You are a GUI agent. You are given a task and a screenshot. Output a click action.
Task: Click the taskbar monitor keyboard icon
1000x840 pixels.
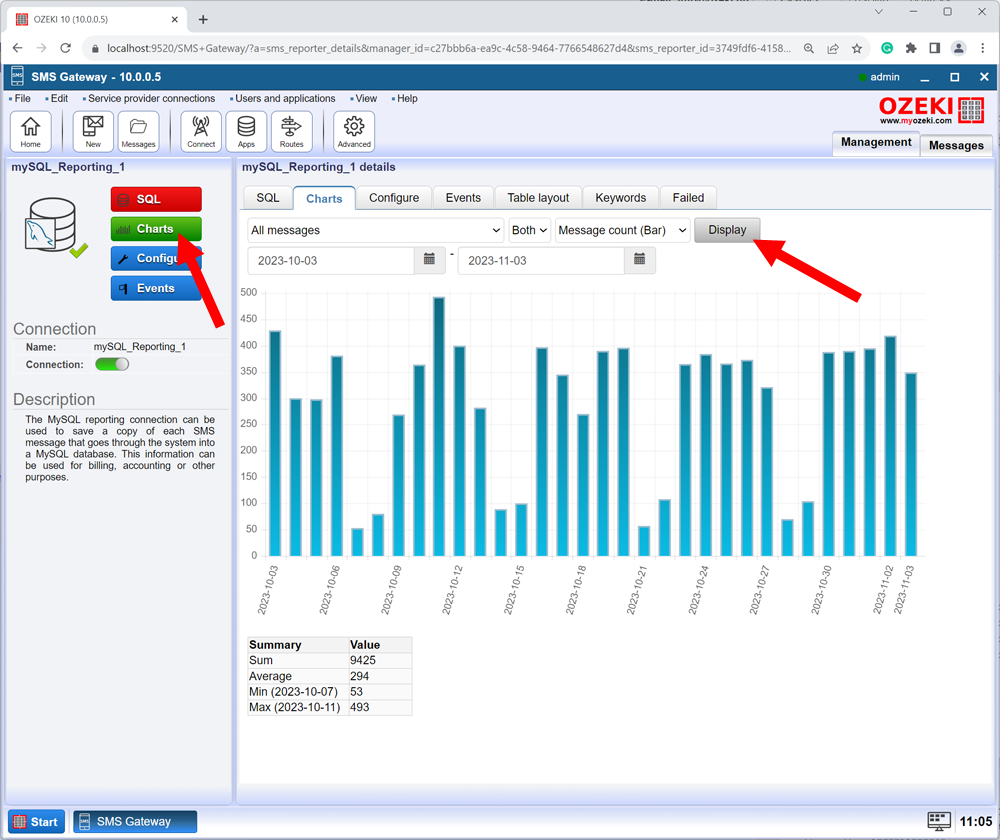point(938,821)
